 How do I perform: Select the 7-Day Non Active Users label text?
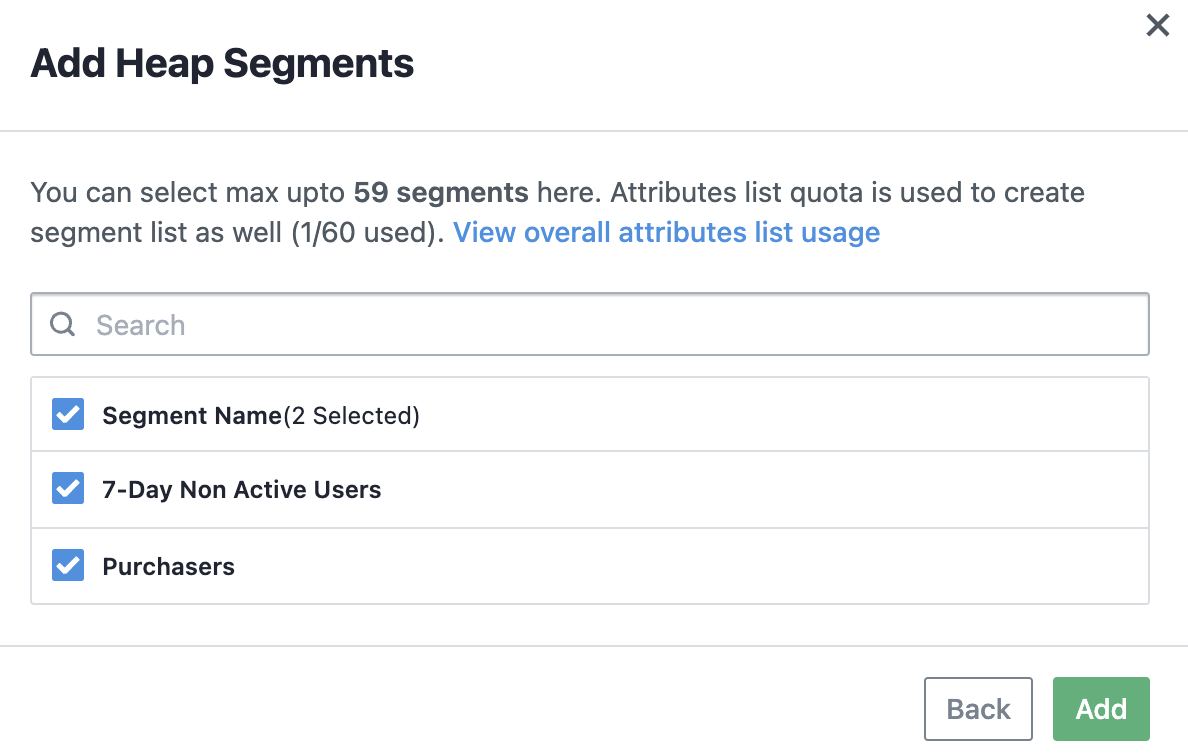[x=241, y=490]
